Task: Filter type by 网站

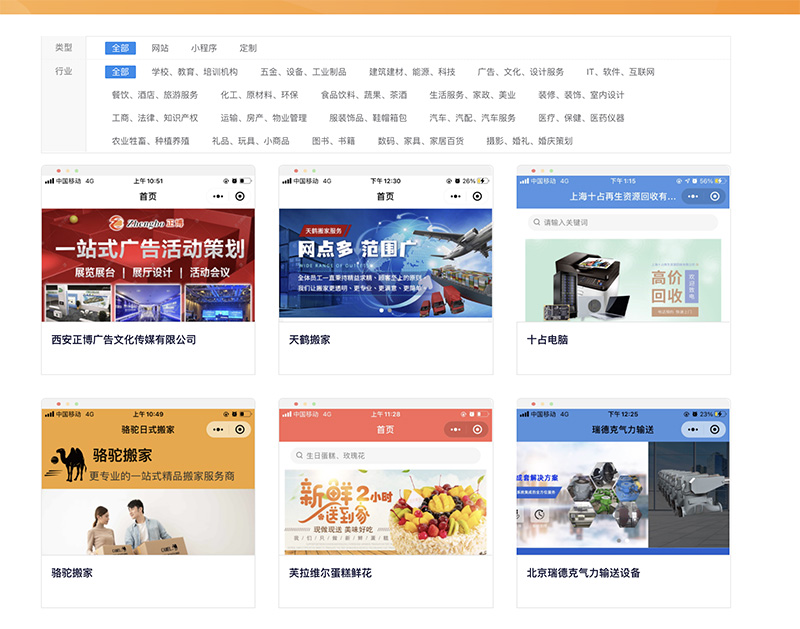Action: pos(160,48)
